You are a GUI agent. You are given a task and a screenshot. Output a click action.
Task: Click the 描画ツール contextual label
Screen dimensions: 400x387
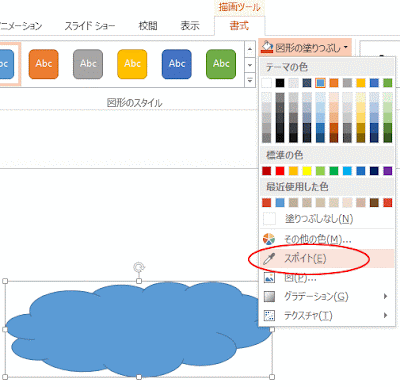[x=239, y=7]
